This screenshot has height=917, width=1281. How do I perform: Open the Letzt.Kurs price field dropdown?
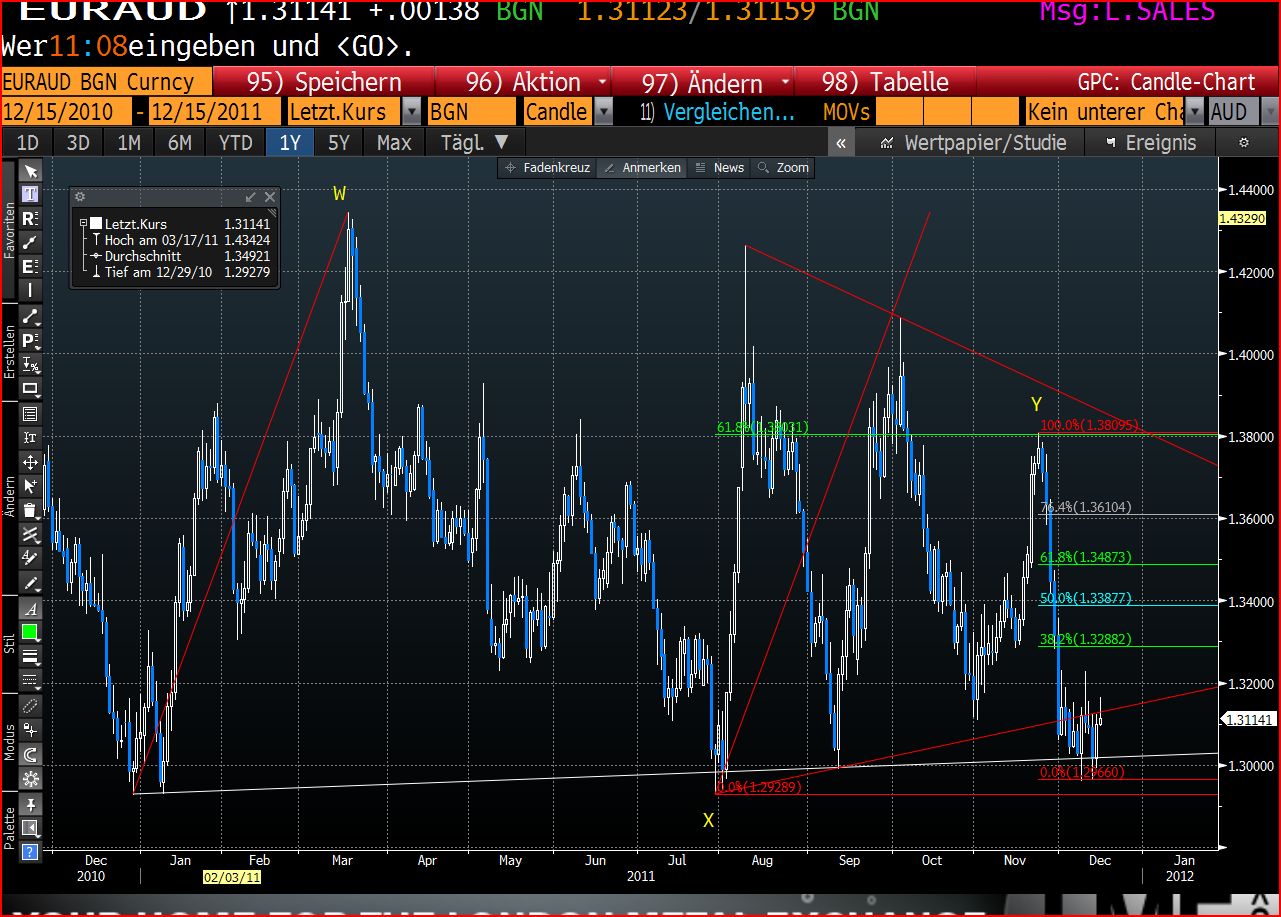412,111
